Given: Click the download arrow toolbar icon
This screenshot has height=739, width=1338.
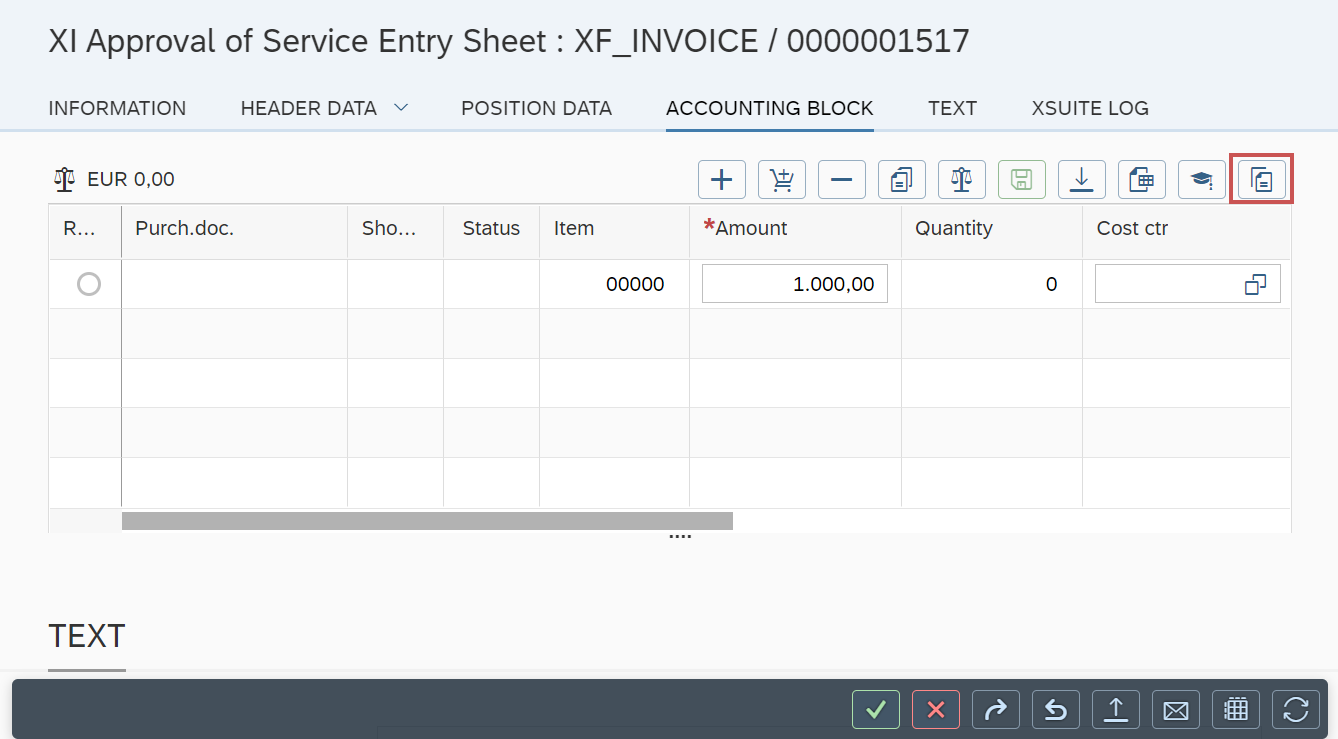Looking at the screenshot, I should pos(1081,180).
